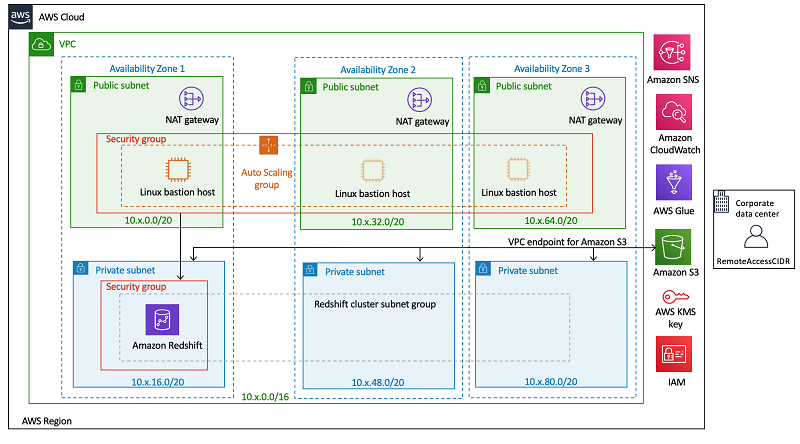Click the lock icon of 10.x.16.0/20 private subnet
Image resolution: width=800 pixels, height=444 pixels.
tap(81, 268)
